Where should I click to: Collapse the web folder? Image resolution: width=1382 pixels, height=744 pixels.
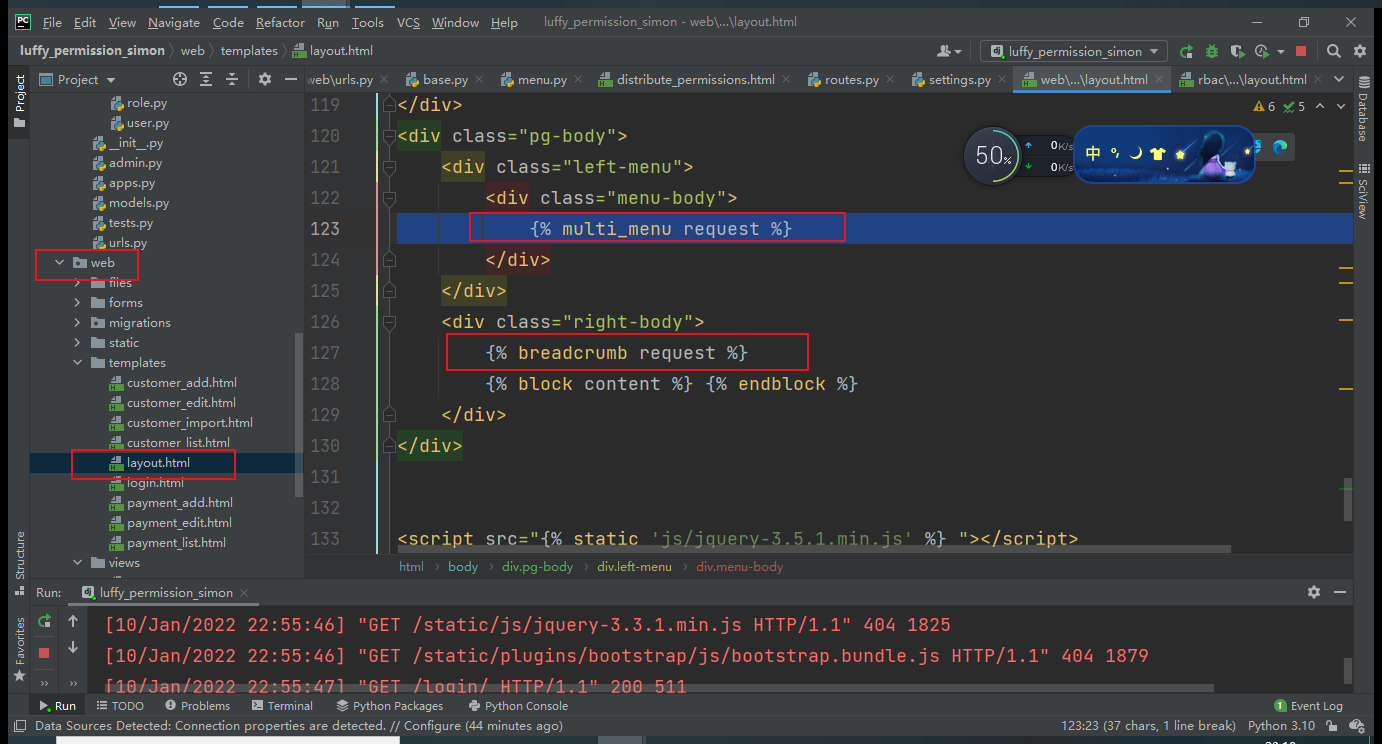59,263
